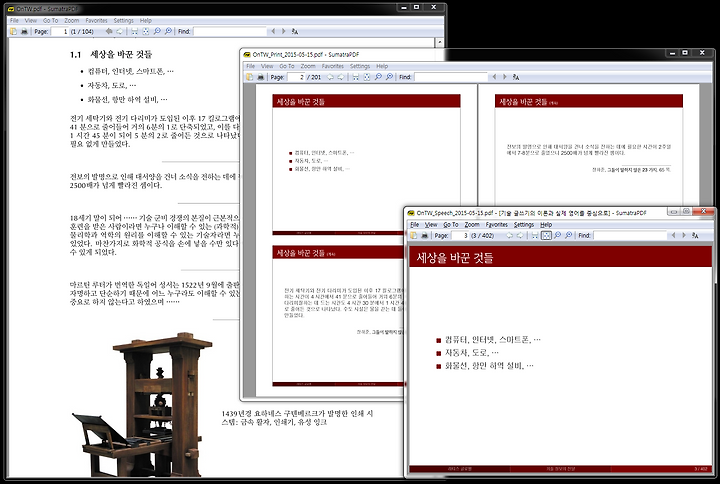Go to next page in OnTW_Speech window
Screen dimensions: 720x484
[520, 235]
